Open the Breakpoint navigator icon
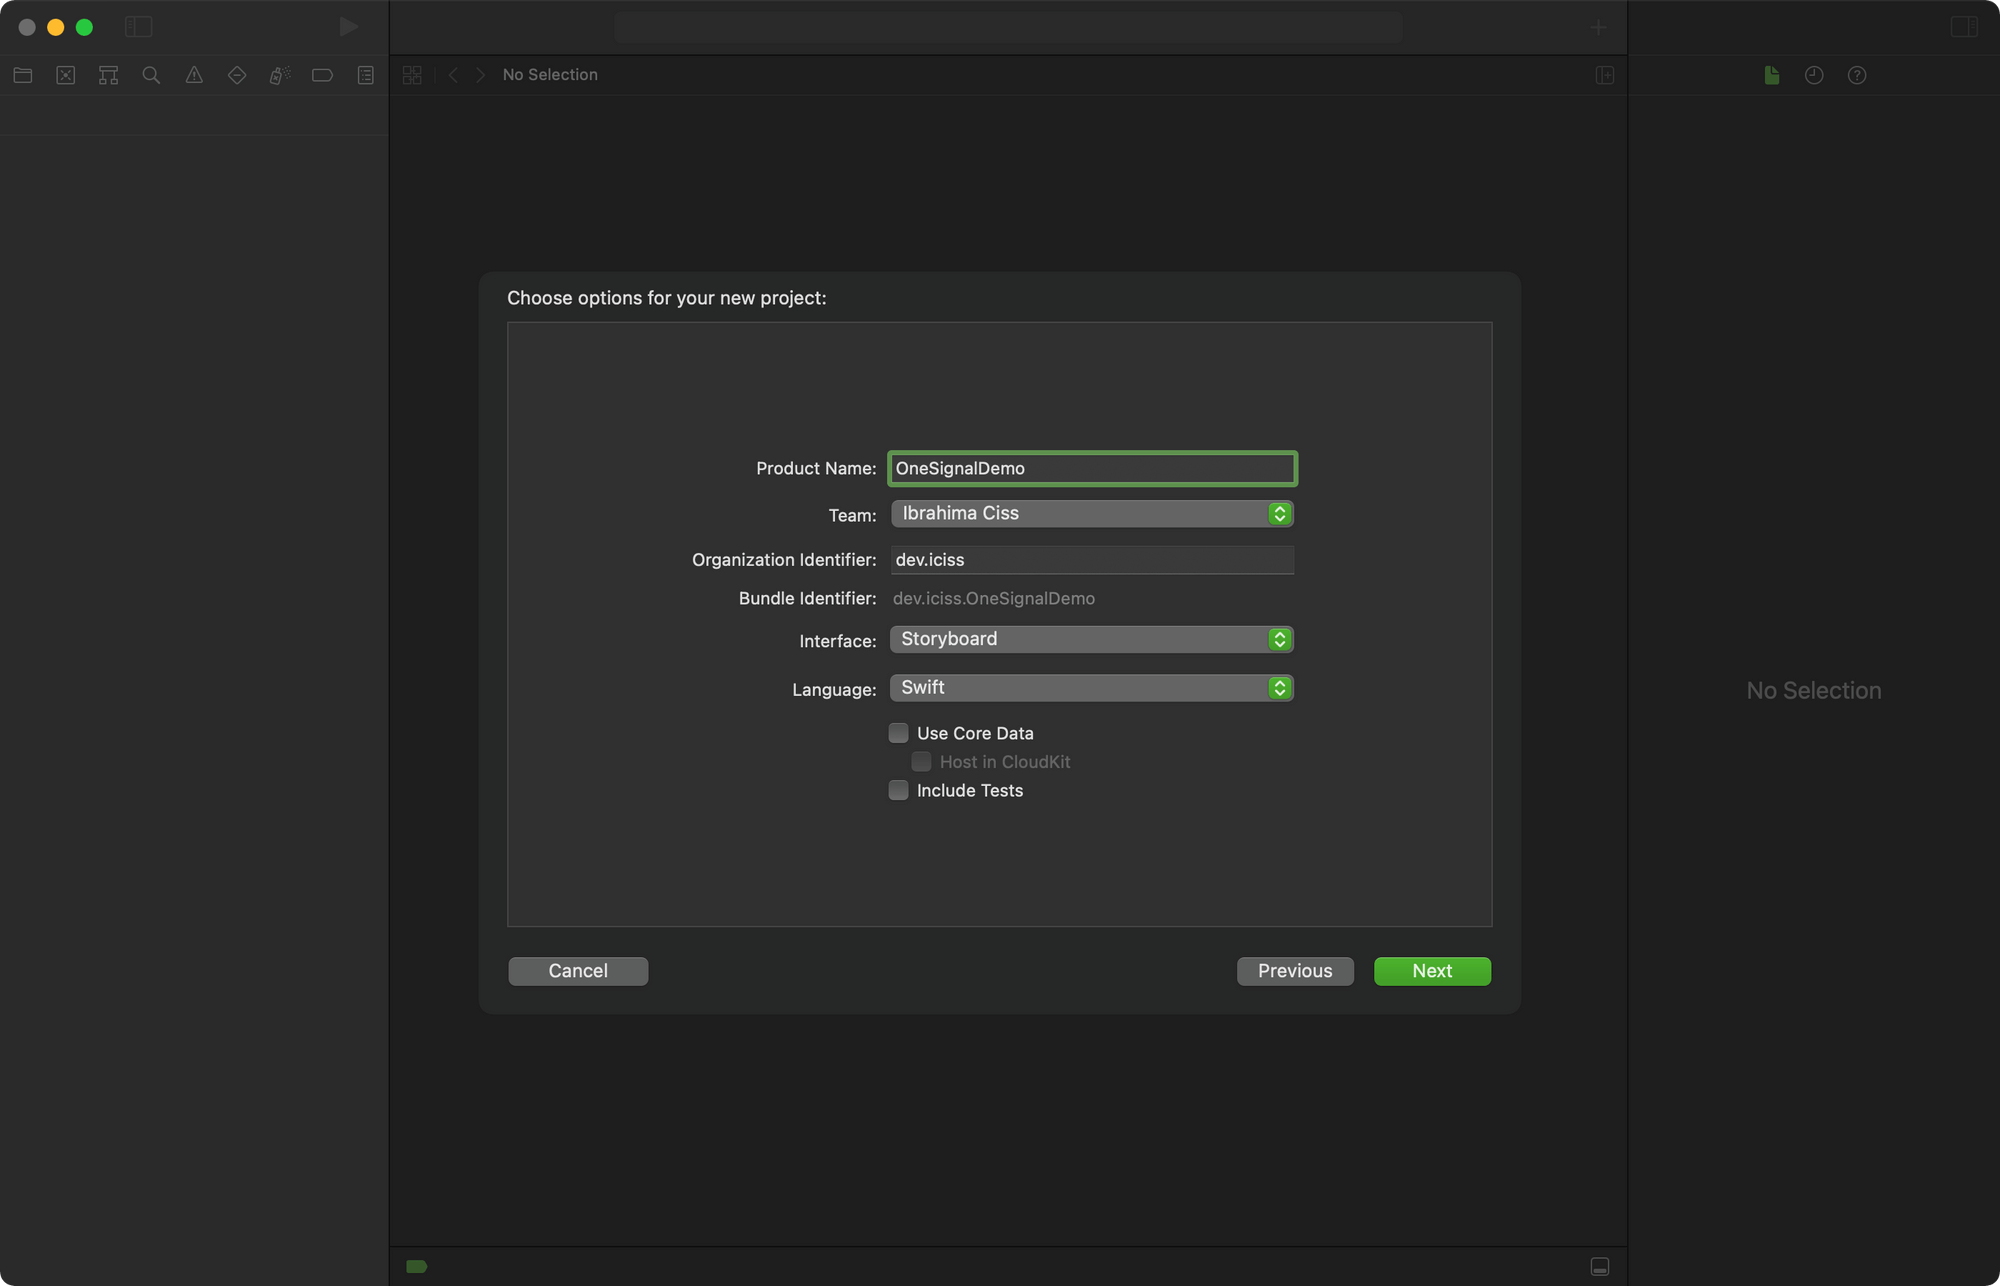The image size is (2000, 1286). click(x=322, y=75)
